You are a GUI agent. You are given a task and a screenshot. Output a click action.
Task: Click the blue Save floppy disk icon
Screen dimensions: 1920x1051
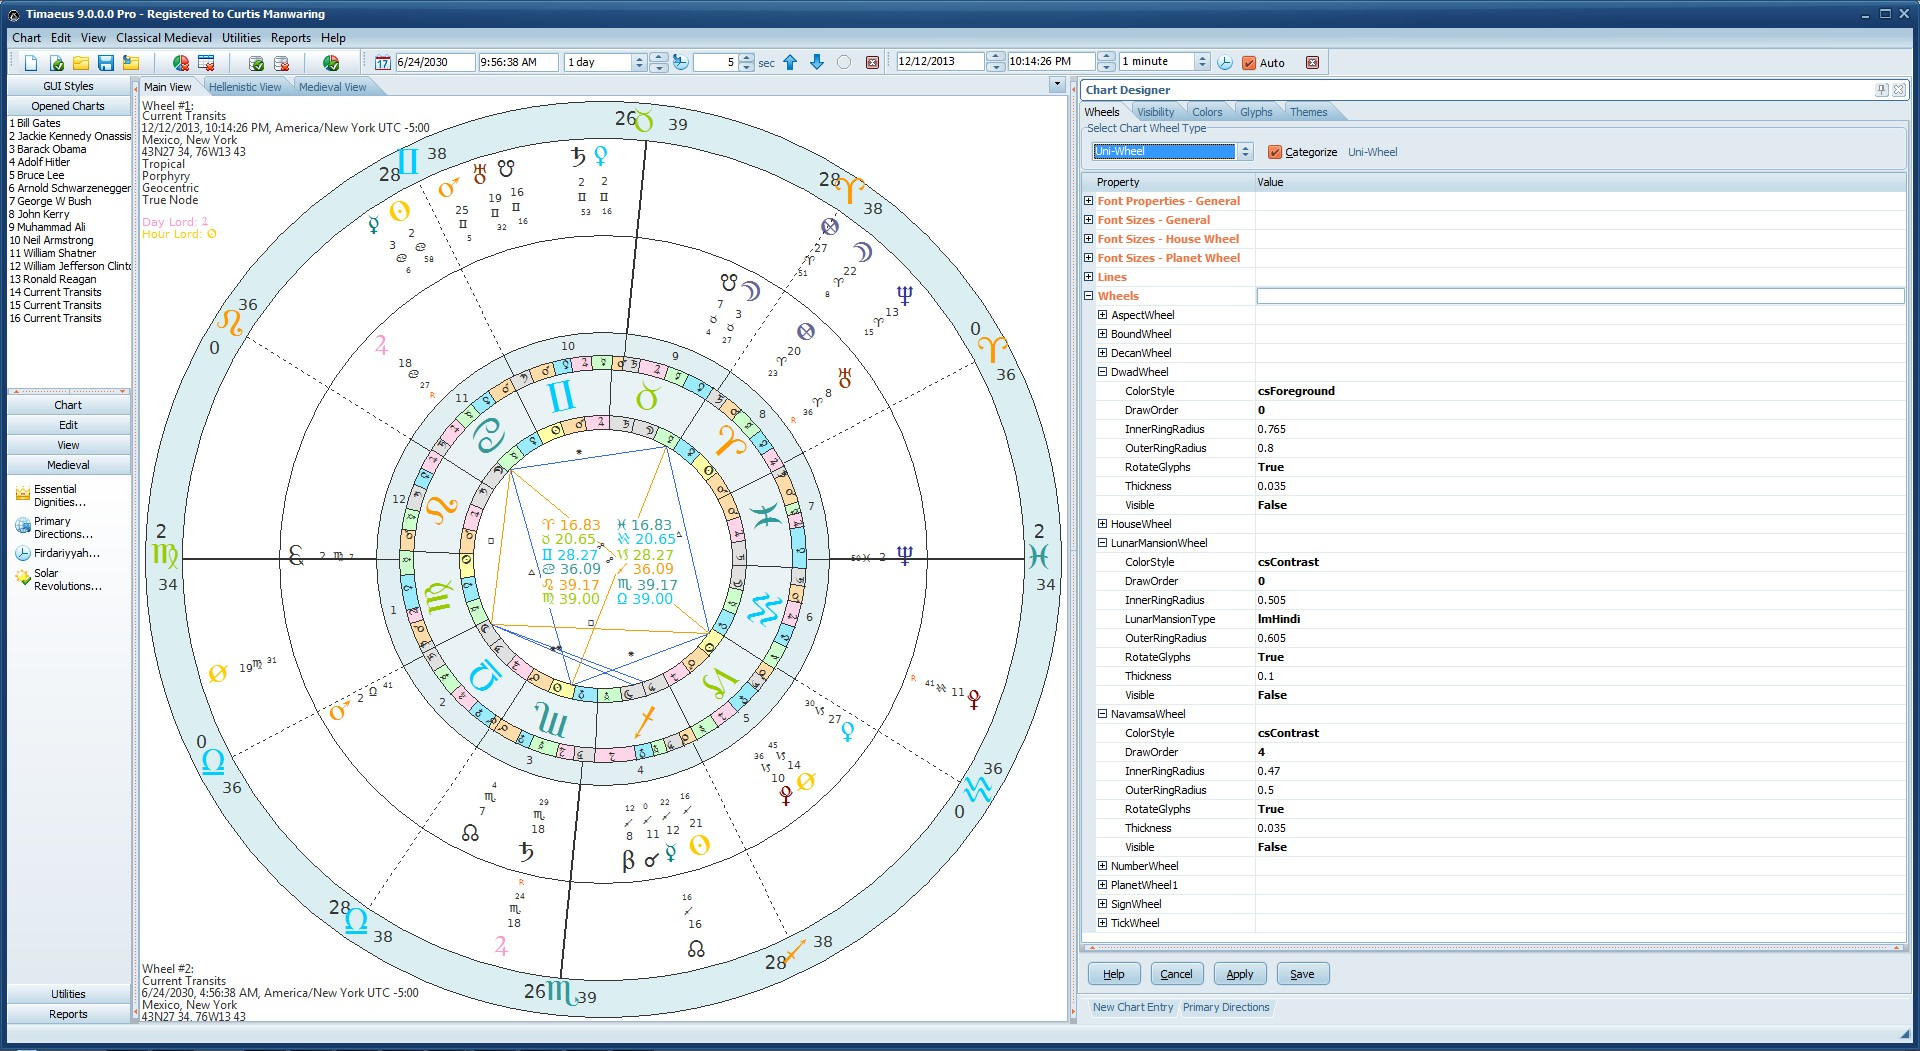(x=106, y=63)
